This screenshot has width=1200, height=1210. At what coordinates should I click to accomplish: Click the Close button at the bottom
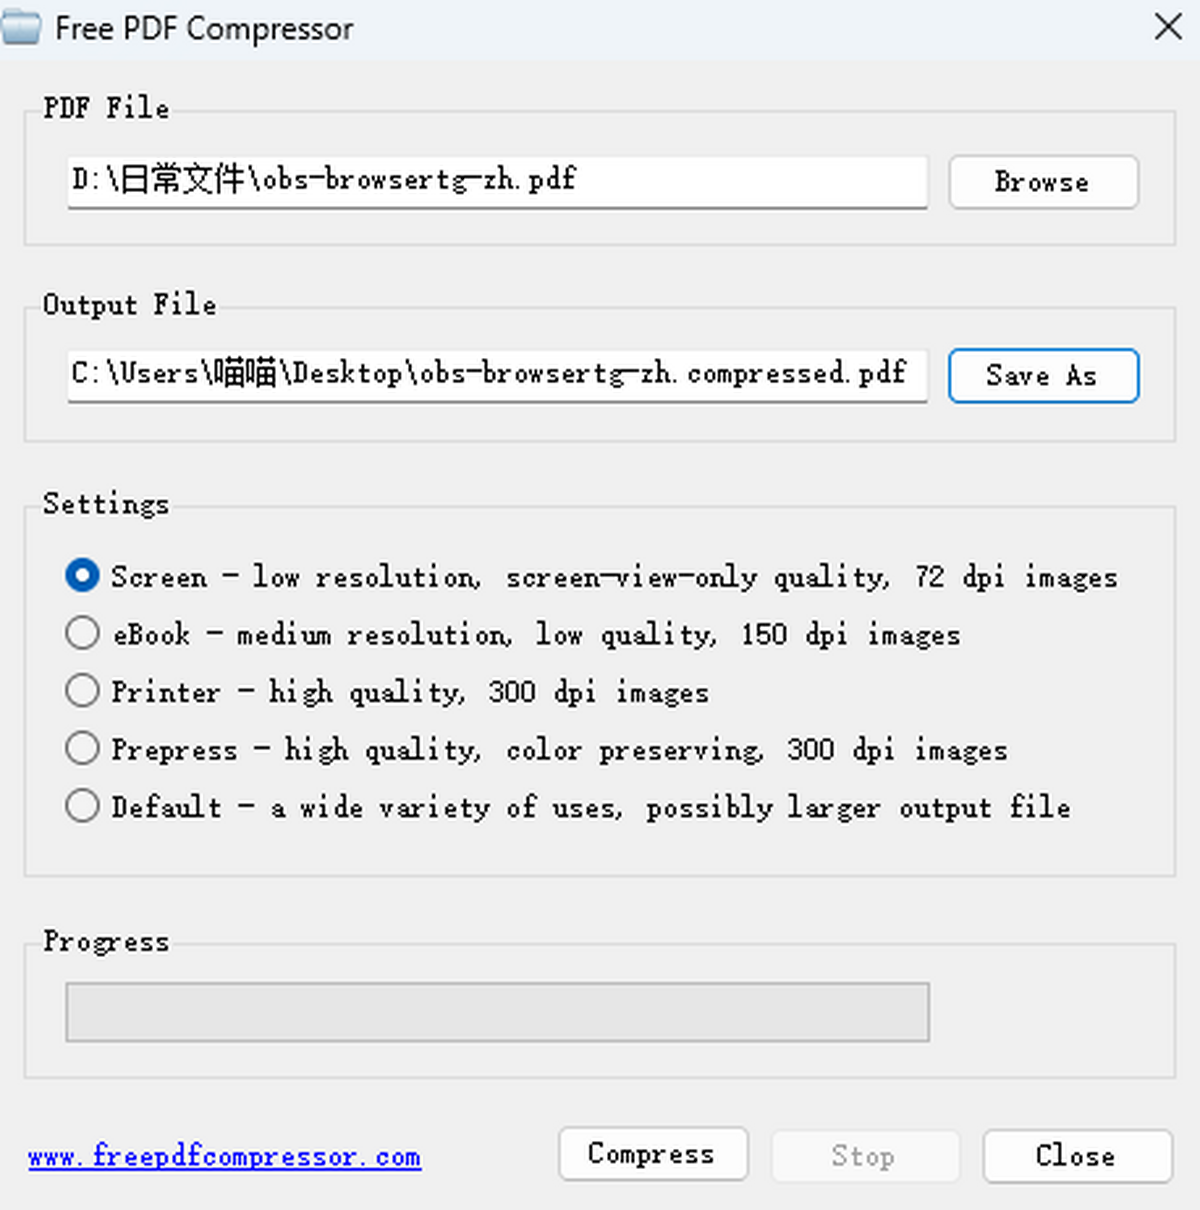1077,1157
